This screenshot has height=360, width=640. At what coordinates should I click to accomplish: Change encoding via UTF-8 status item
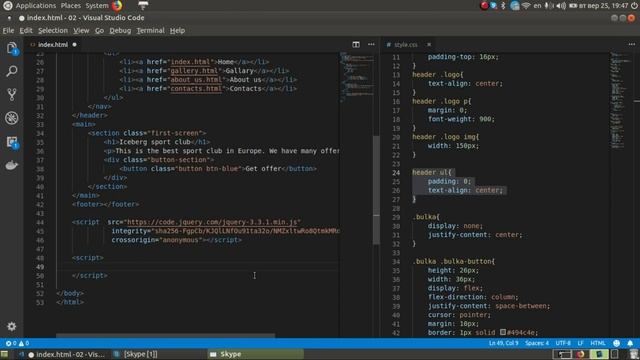coord(563,343)
